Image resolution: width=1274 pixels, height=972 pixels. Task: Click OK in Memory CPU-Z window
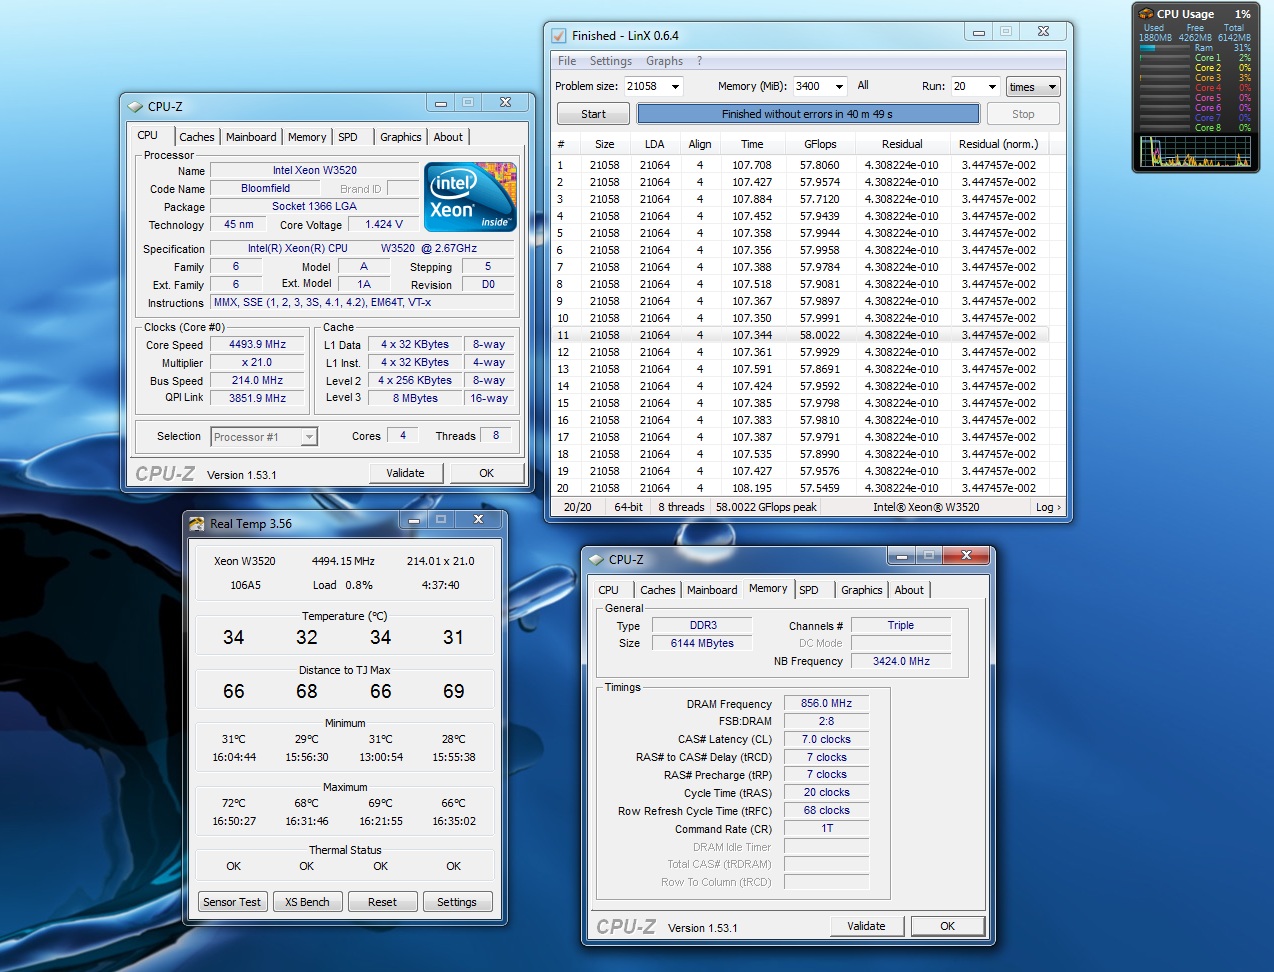[947, 926]
